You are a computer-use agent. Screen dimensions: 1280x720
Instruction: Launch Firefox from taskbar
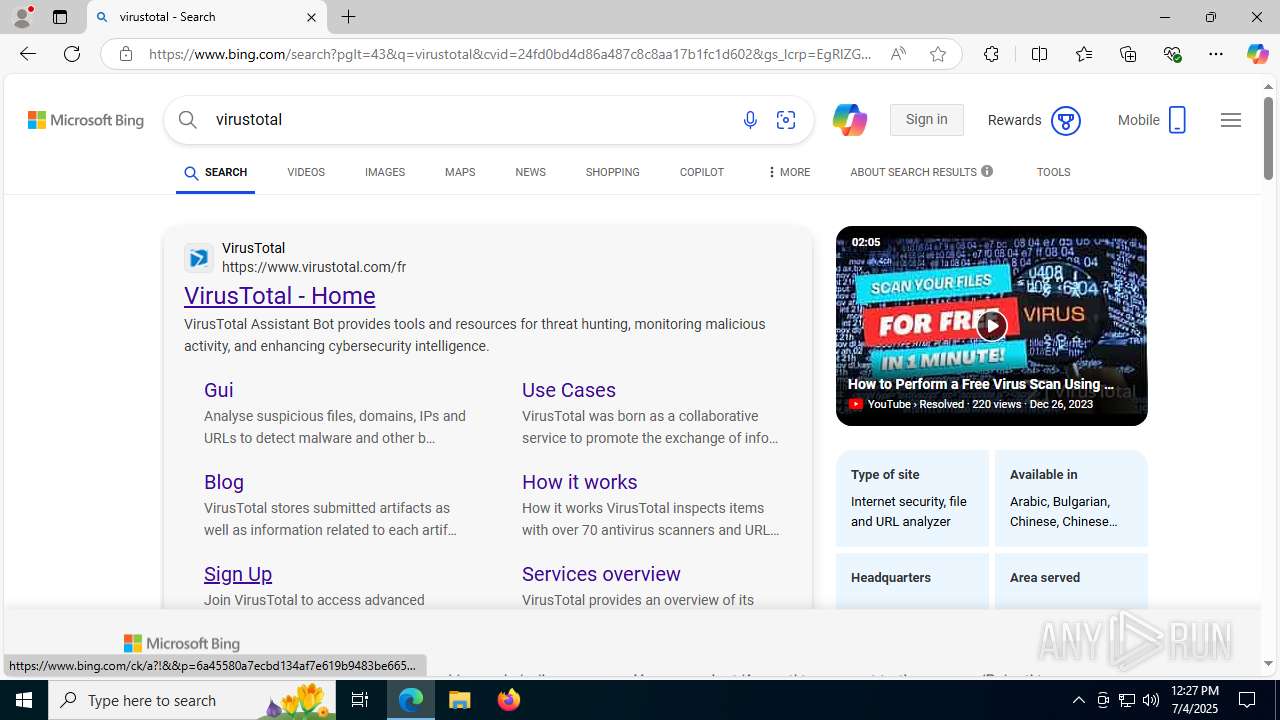509,700
